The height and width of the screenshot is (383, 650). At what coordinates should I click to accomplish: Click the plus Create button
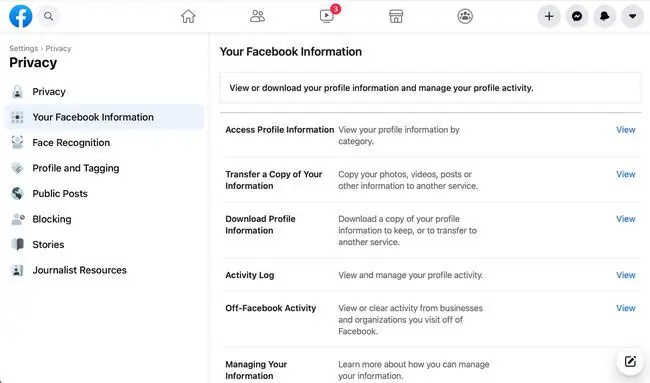549,16
